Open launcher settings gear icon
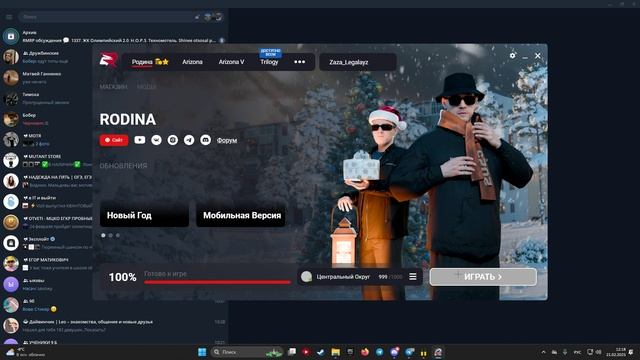Screen dimensions: 640x360 click(513, 56)
